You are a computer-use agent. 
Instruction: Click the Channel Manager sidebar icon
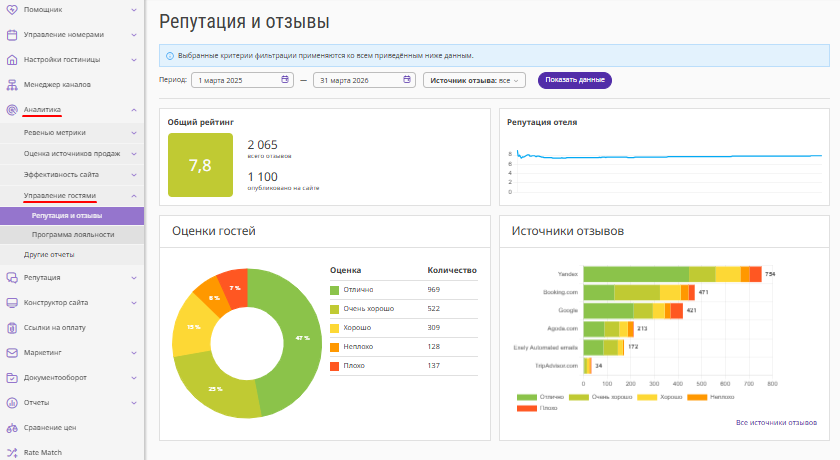pyautogui.click(x=12, y=85)
